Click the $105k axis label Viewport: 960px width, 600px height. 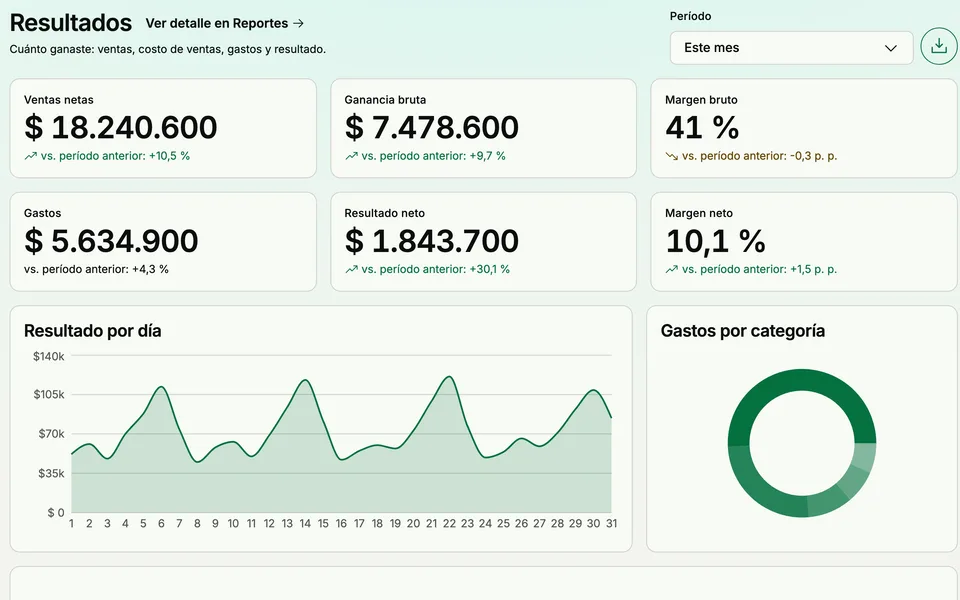tap(49, 395)
